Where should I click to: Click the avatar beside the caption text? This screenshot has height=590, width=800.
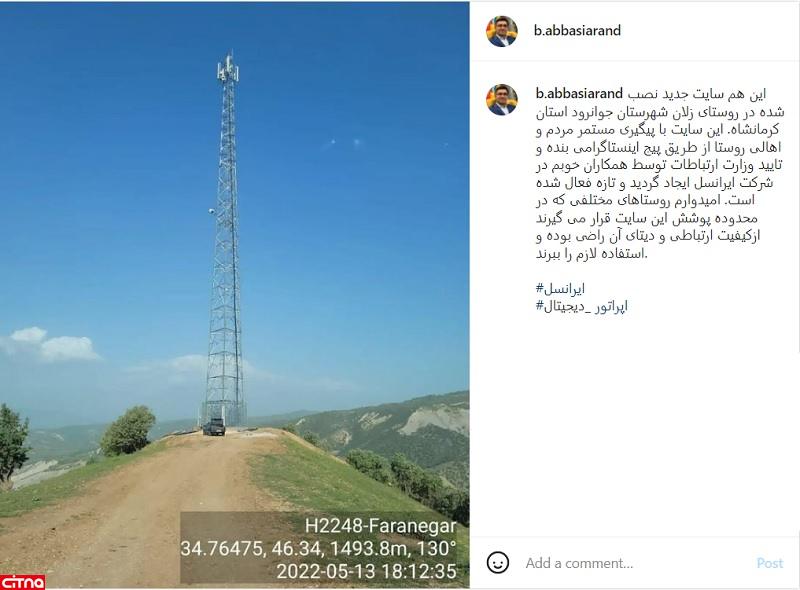[x=502, y=99]
